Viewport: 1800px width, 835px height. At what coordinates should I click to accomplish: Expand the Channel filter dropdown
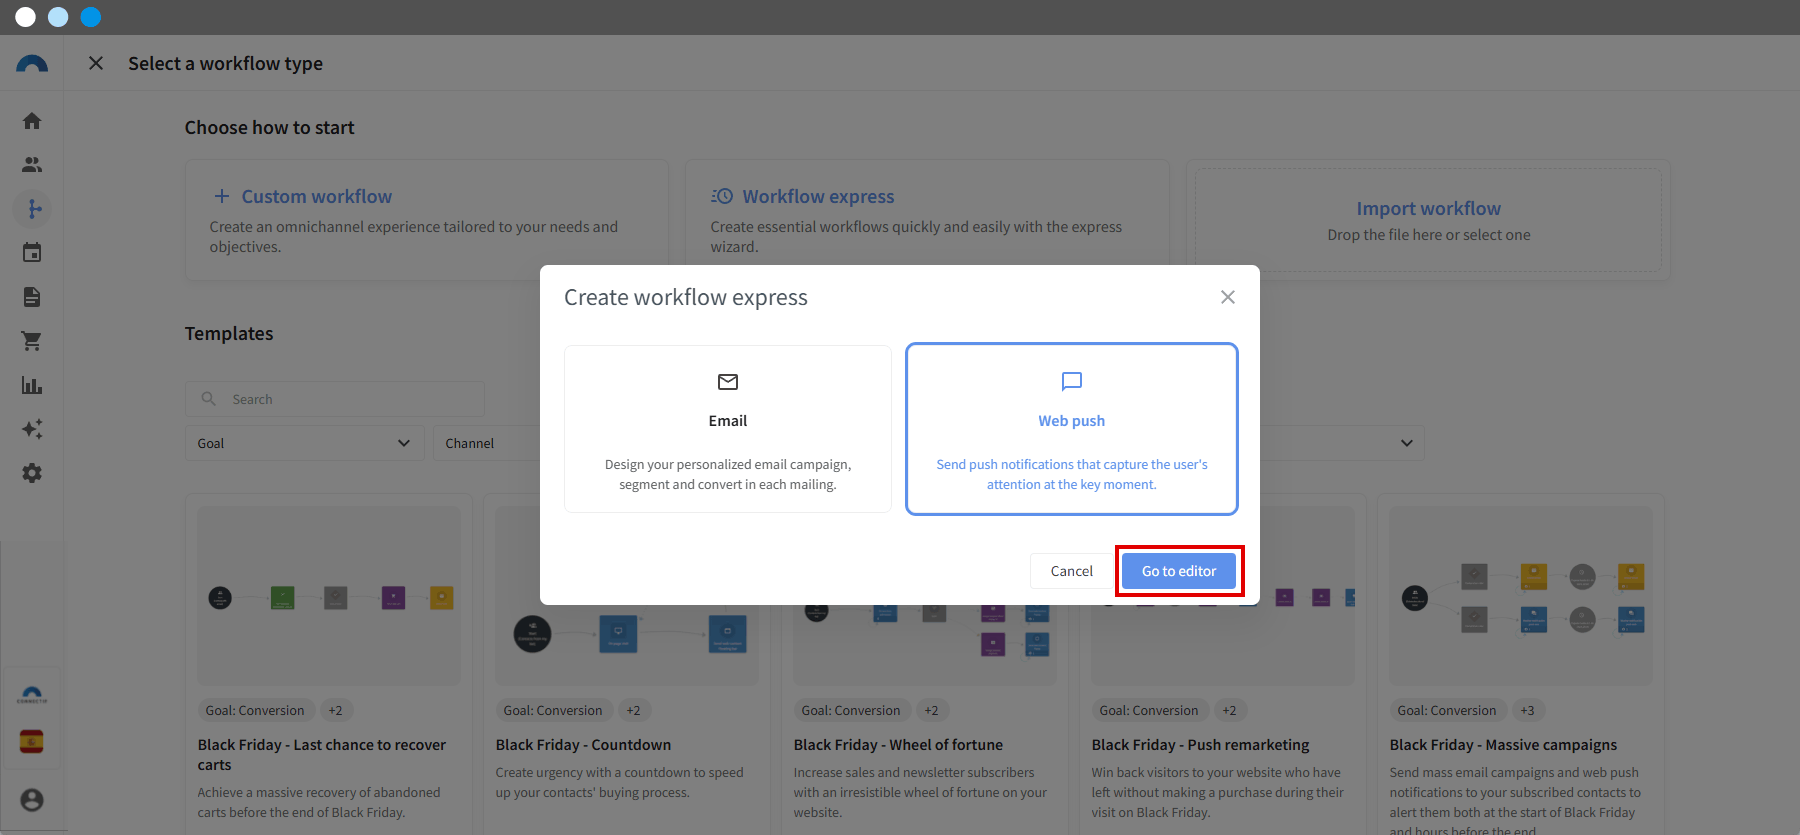[487, 443]
